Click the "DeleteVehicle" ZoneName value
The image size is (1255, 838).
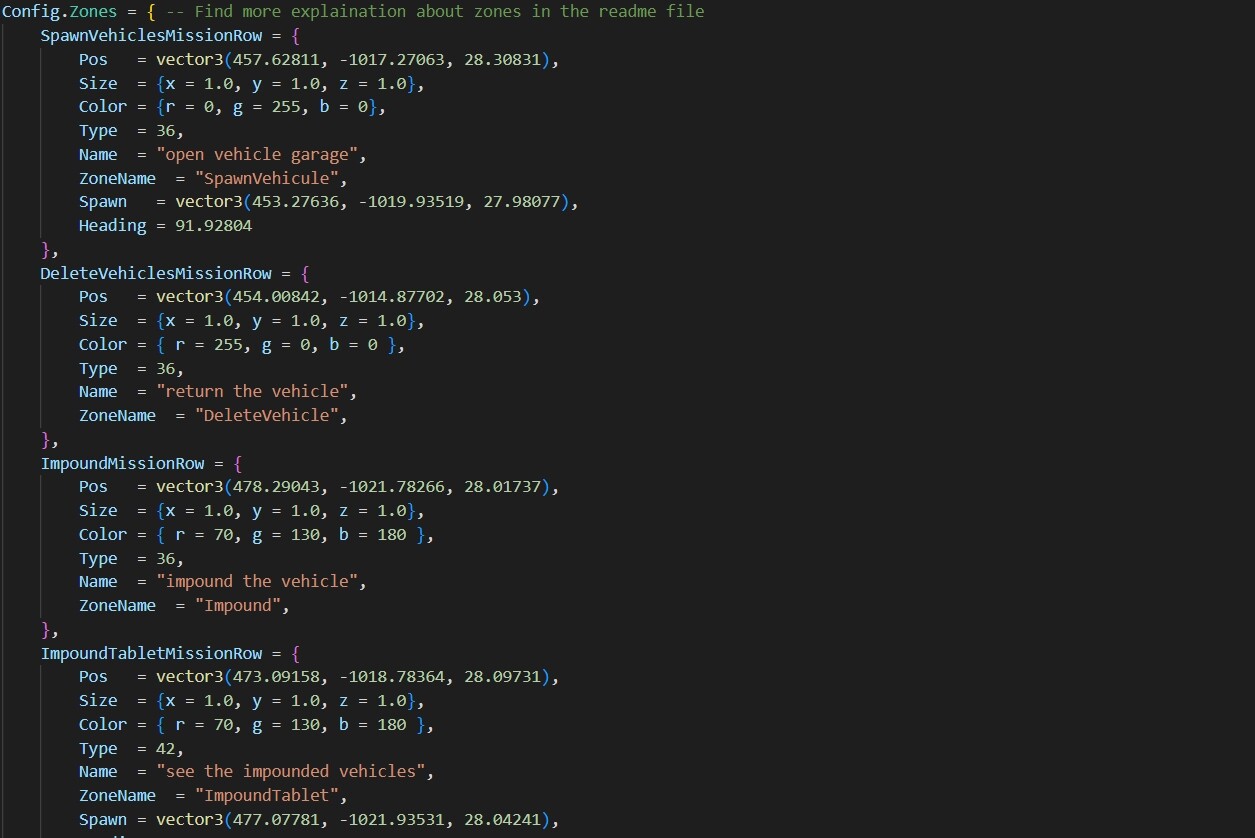click(270, 416)
